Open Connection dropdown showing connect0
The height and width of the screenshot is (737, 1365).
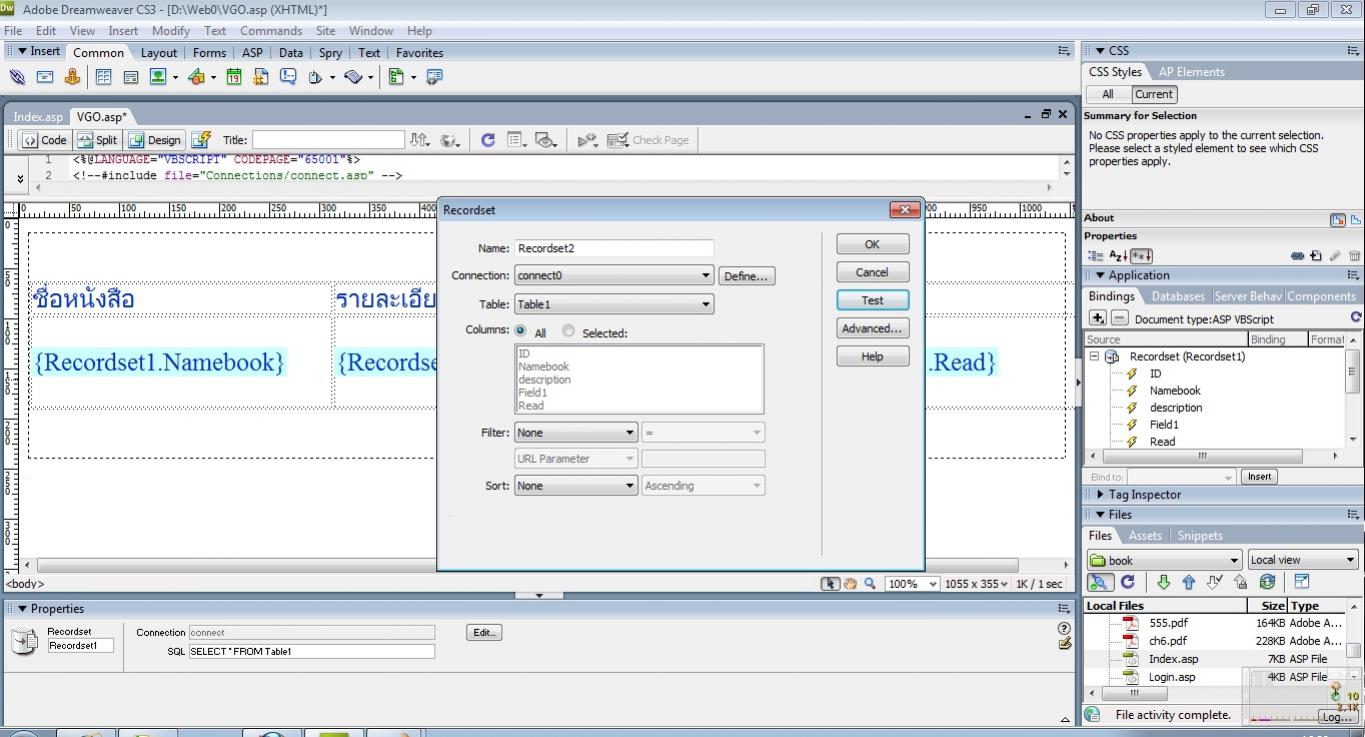tap(614, 275)
